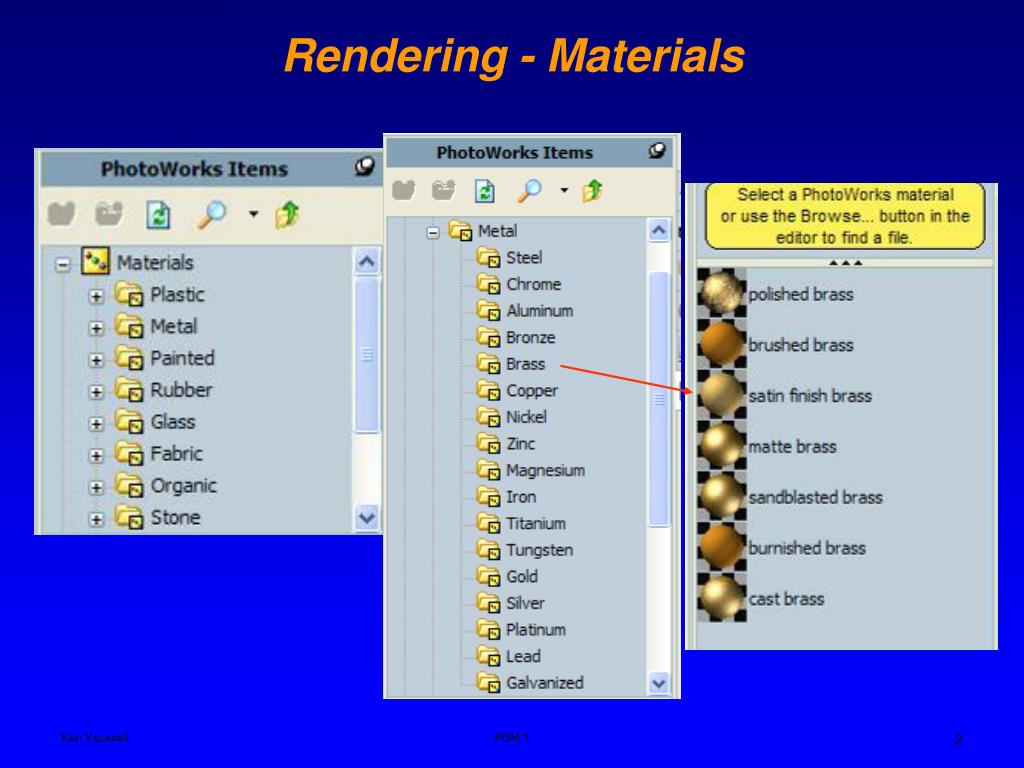Click first greyed archive icon in middle panel toolbar

(404, 191)
